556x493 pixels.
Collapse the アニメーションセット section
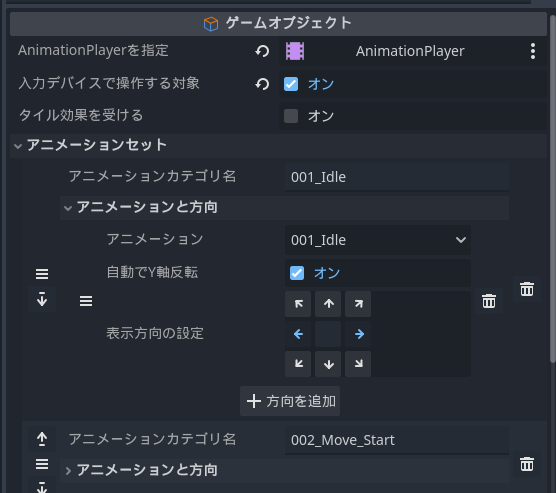(x=18, y=146)
